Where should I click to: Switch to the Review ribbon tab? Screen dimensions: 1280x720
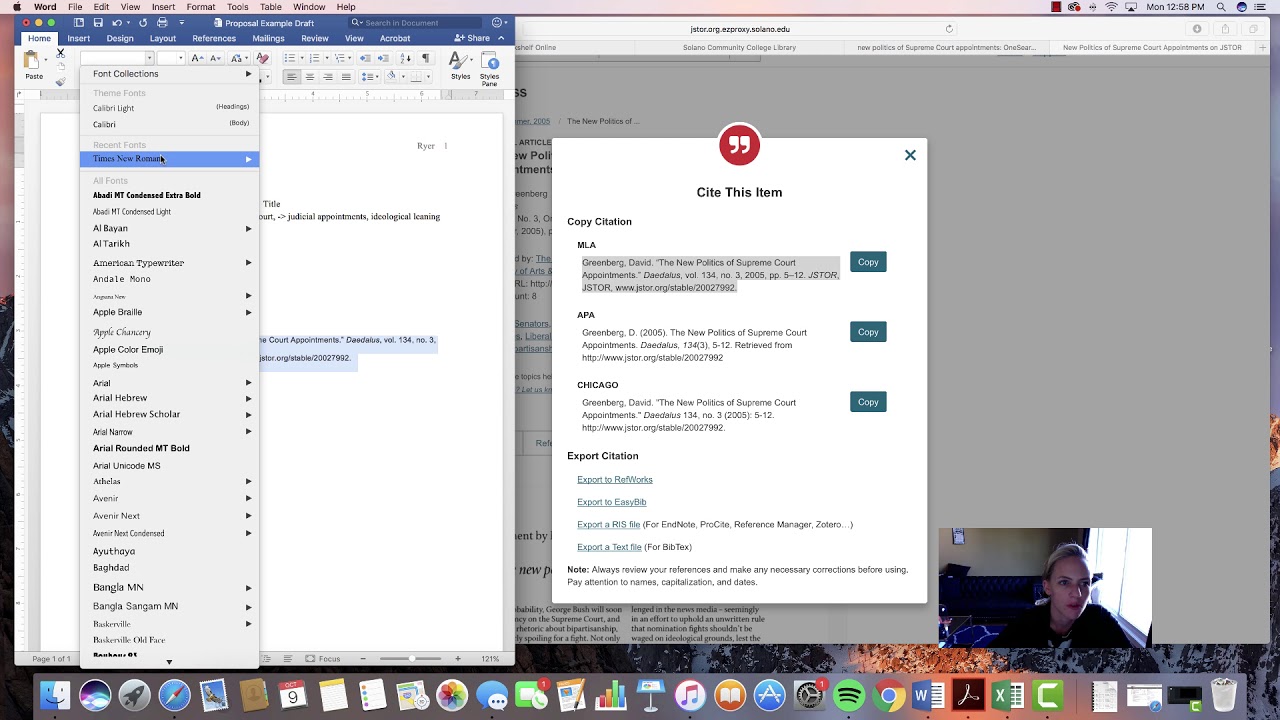(315, 38)
